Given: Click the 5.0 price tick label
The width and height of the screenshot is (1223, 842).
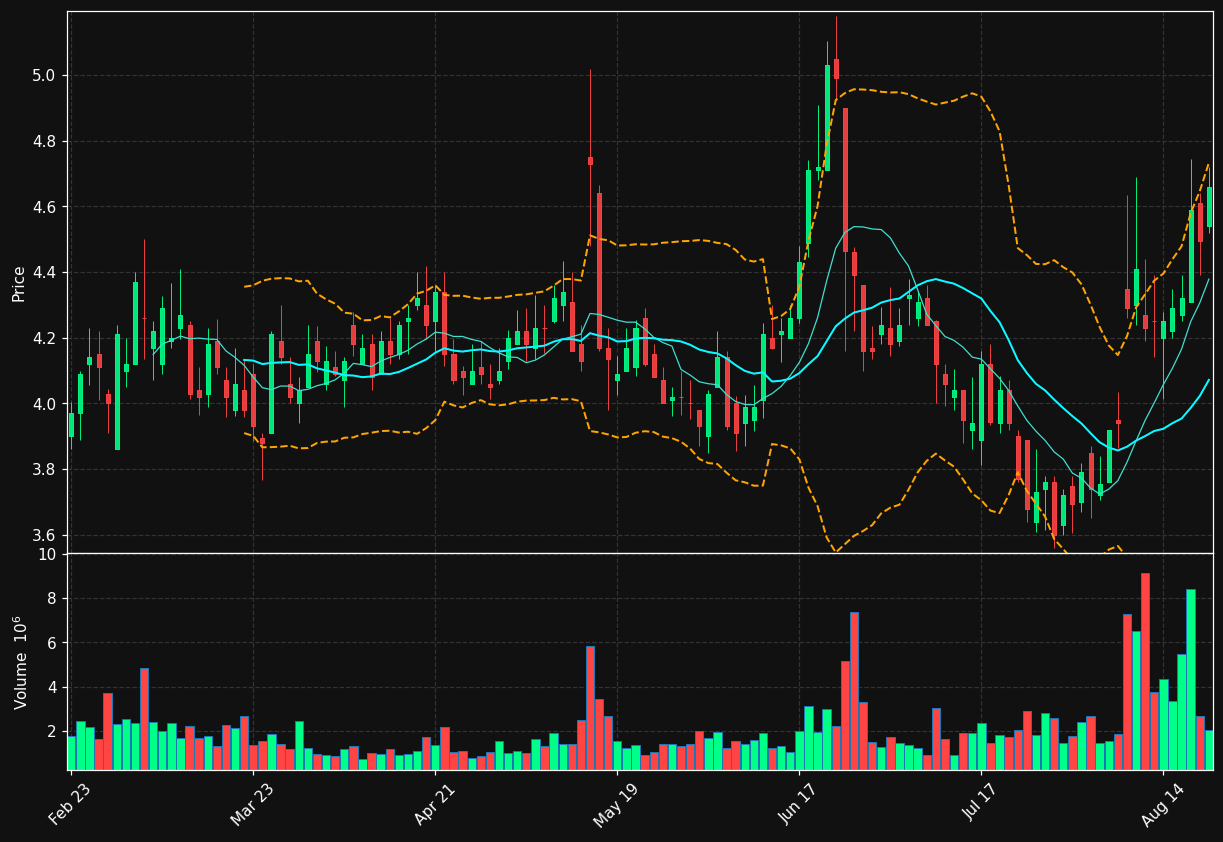Looking at the screenshot, I should (46, 76).
